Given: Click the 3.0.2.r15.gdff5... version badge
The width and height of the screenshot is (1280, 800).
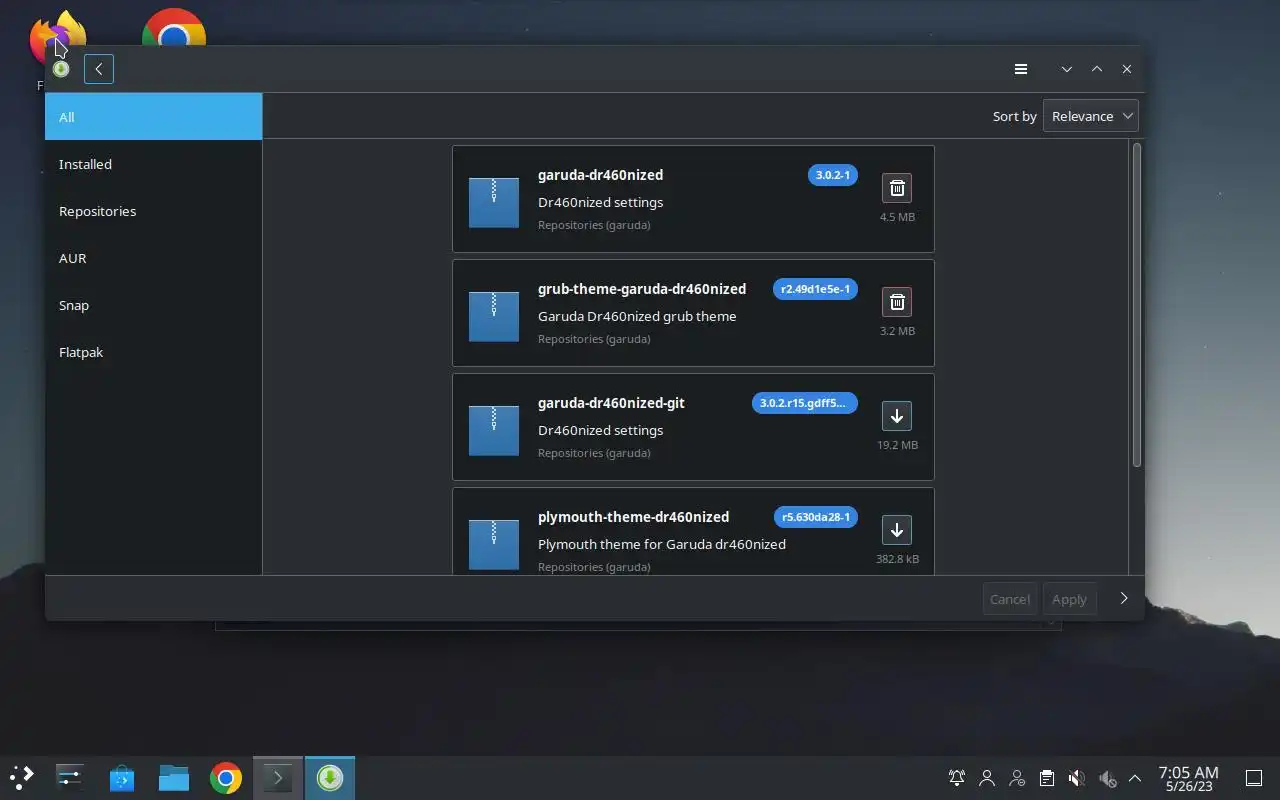Looking at the screenshot, I should tap(805, 403).
